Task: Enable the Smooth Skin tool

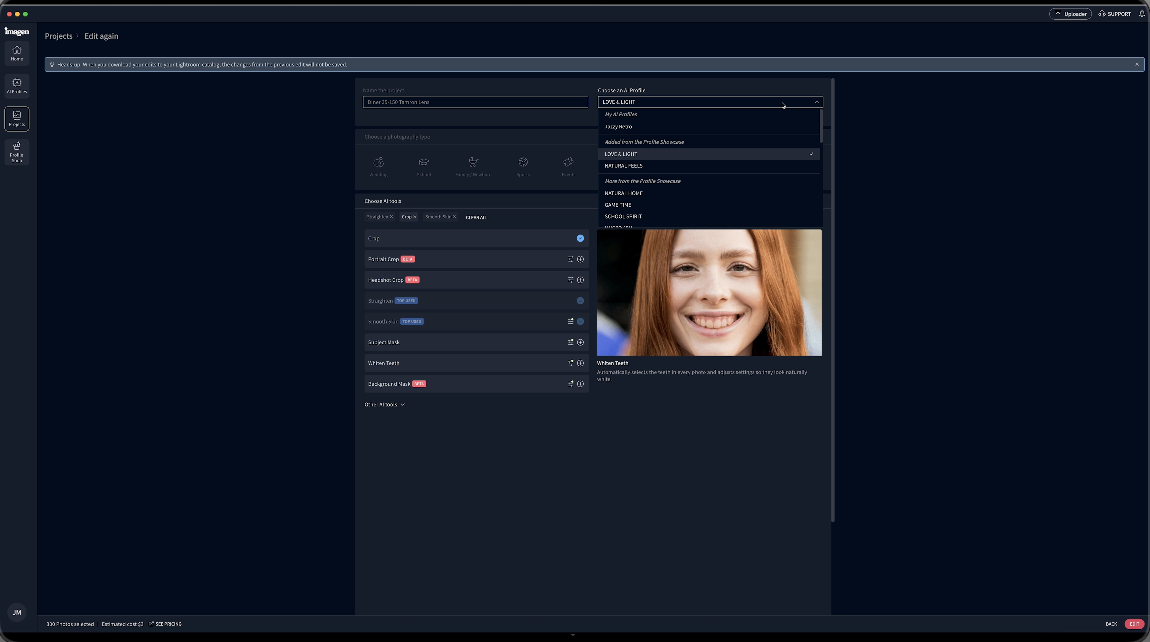Action: pos(580,321)
